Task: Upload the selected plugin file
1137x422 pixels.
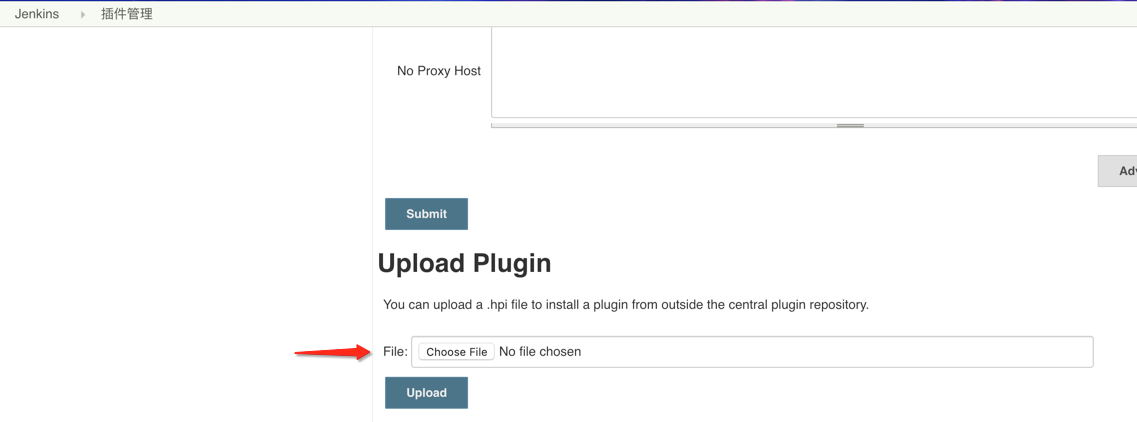Action: (x=426, y=393)
